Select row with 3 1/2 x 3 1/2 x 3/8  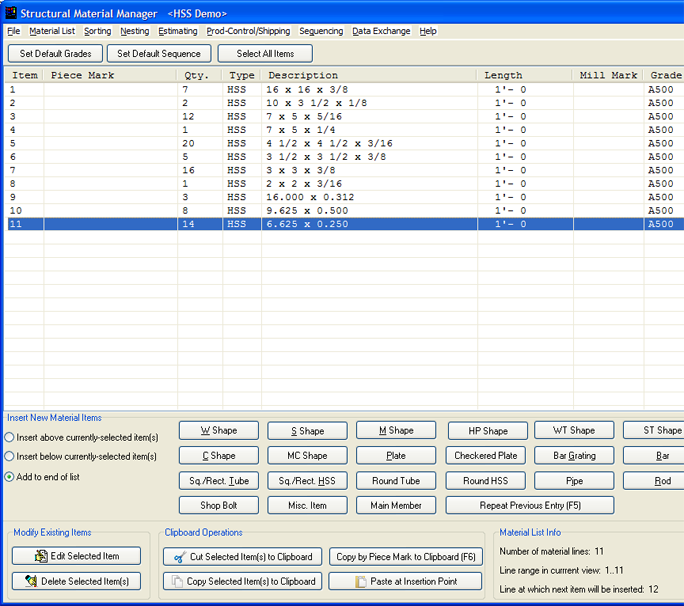click(345, 157)
